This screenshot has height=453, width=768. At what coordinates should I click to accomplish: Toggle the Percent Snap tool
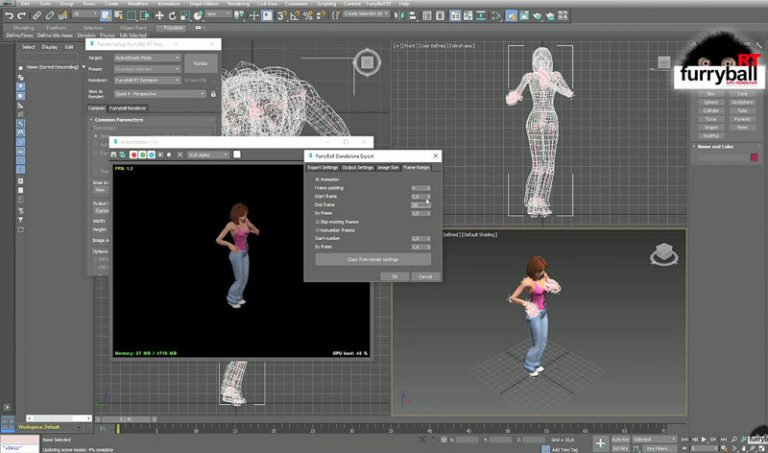point(308,16)
